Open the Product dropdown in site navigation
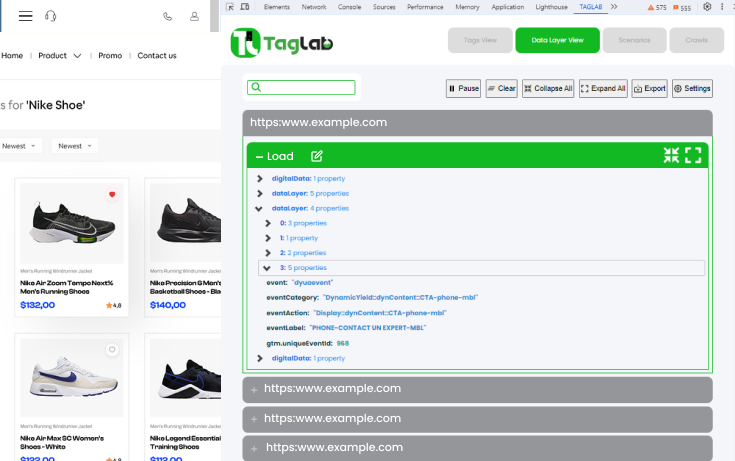Screen dimensions: 735x461 coord(60,56)
